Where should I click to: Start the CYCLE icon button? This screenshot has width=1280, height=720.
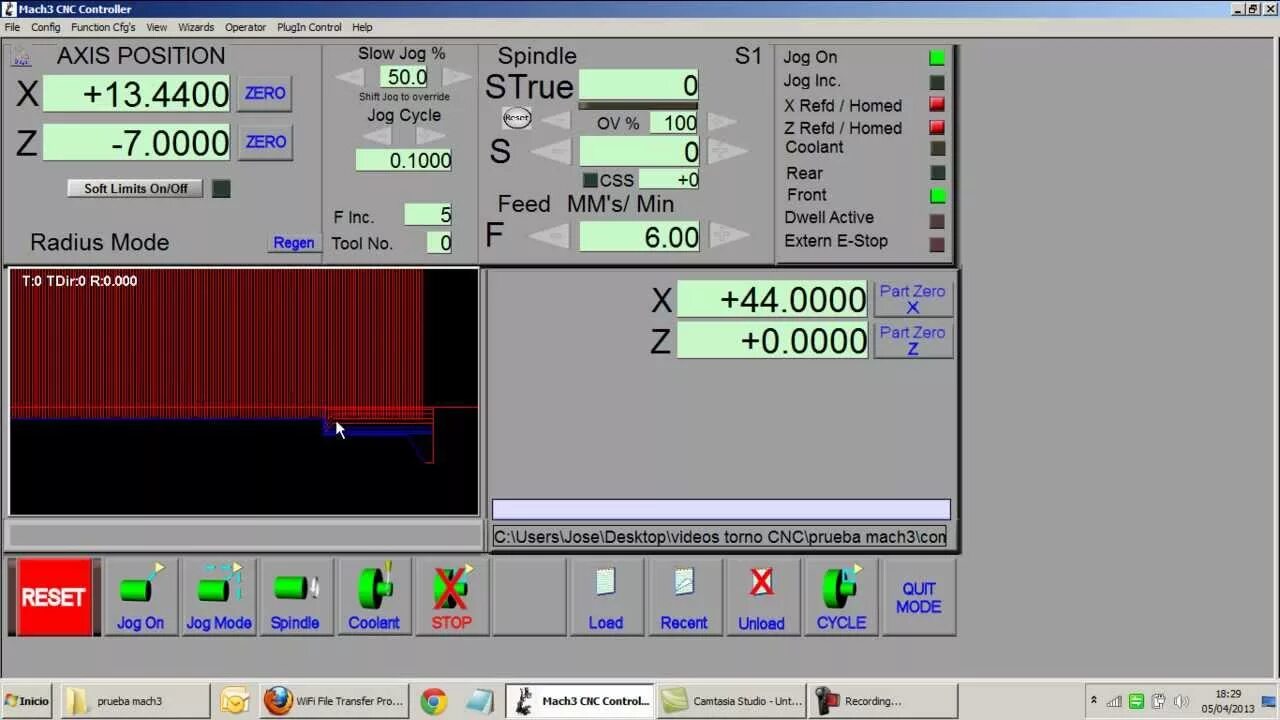coord(841,597)
